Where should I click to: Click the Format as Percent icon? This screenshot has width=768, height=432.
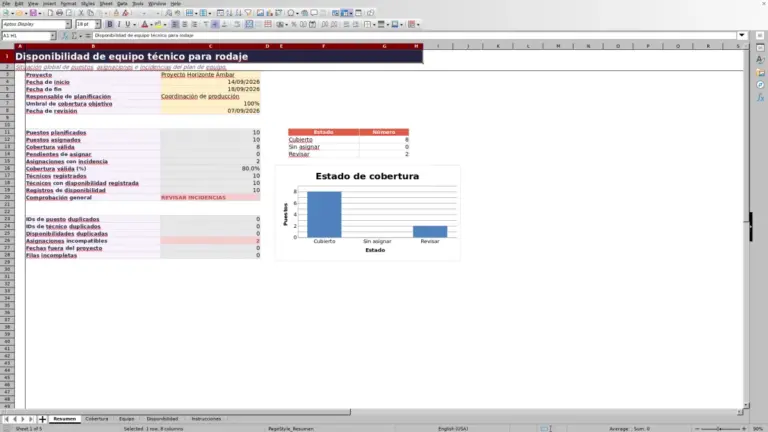pyautogui.click(x=294, y=24)
